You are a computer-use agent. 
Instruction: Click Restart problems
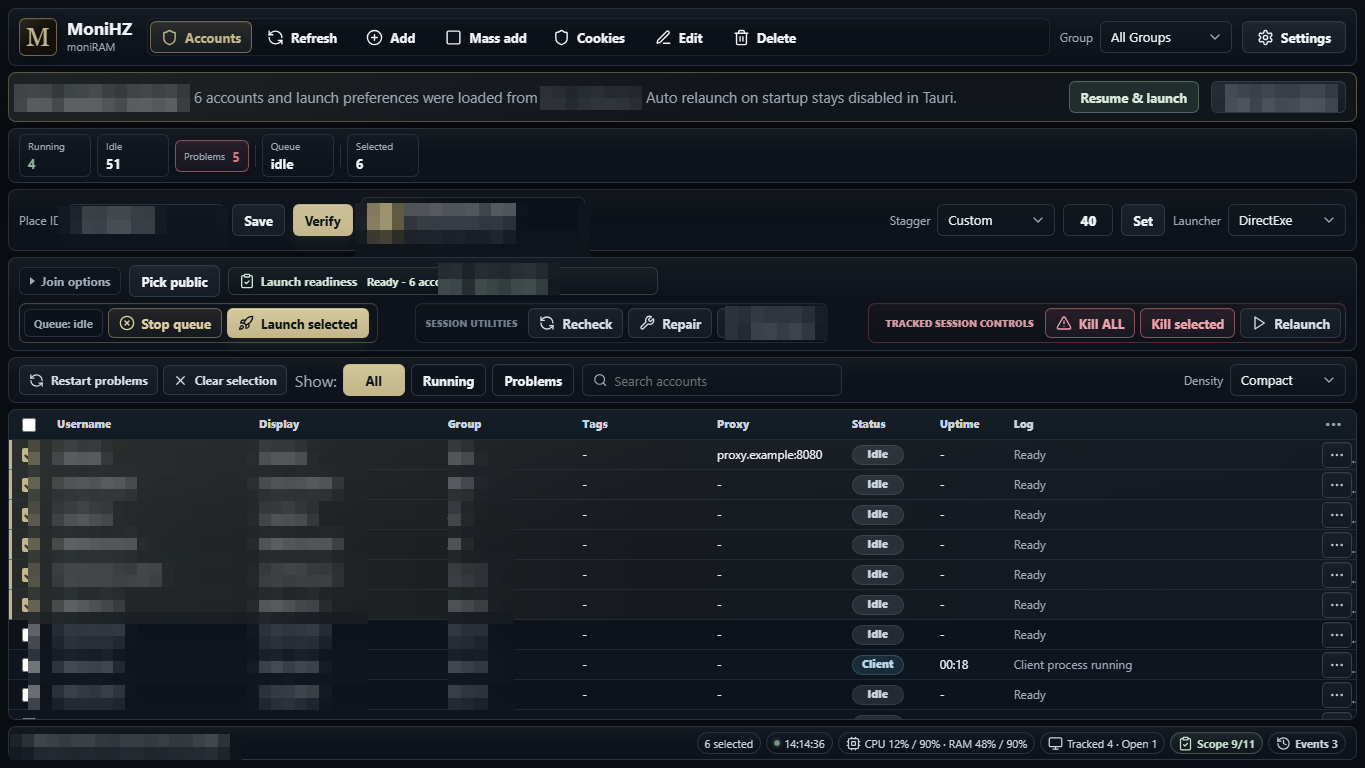click(x=89, y=381)
